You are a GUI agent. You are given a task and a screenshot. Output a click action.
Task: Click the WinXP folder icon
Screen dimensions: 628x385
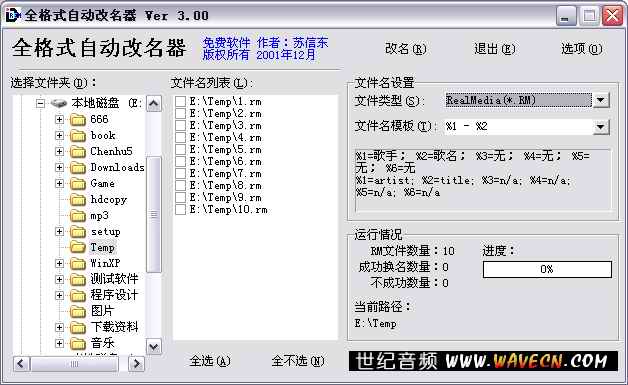(x=78, y=263)
